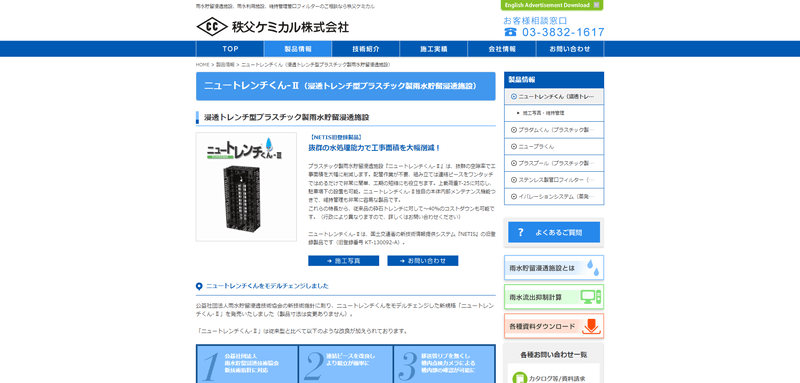Click the Chichibu Chemical diamond CC logo
Viewport: 800px width, 383px height.
click(212, 27)
